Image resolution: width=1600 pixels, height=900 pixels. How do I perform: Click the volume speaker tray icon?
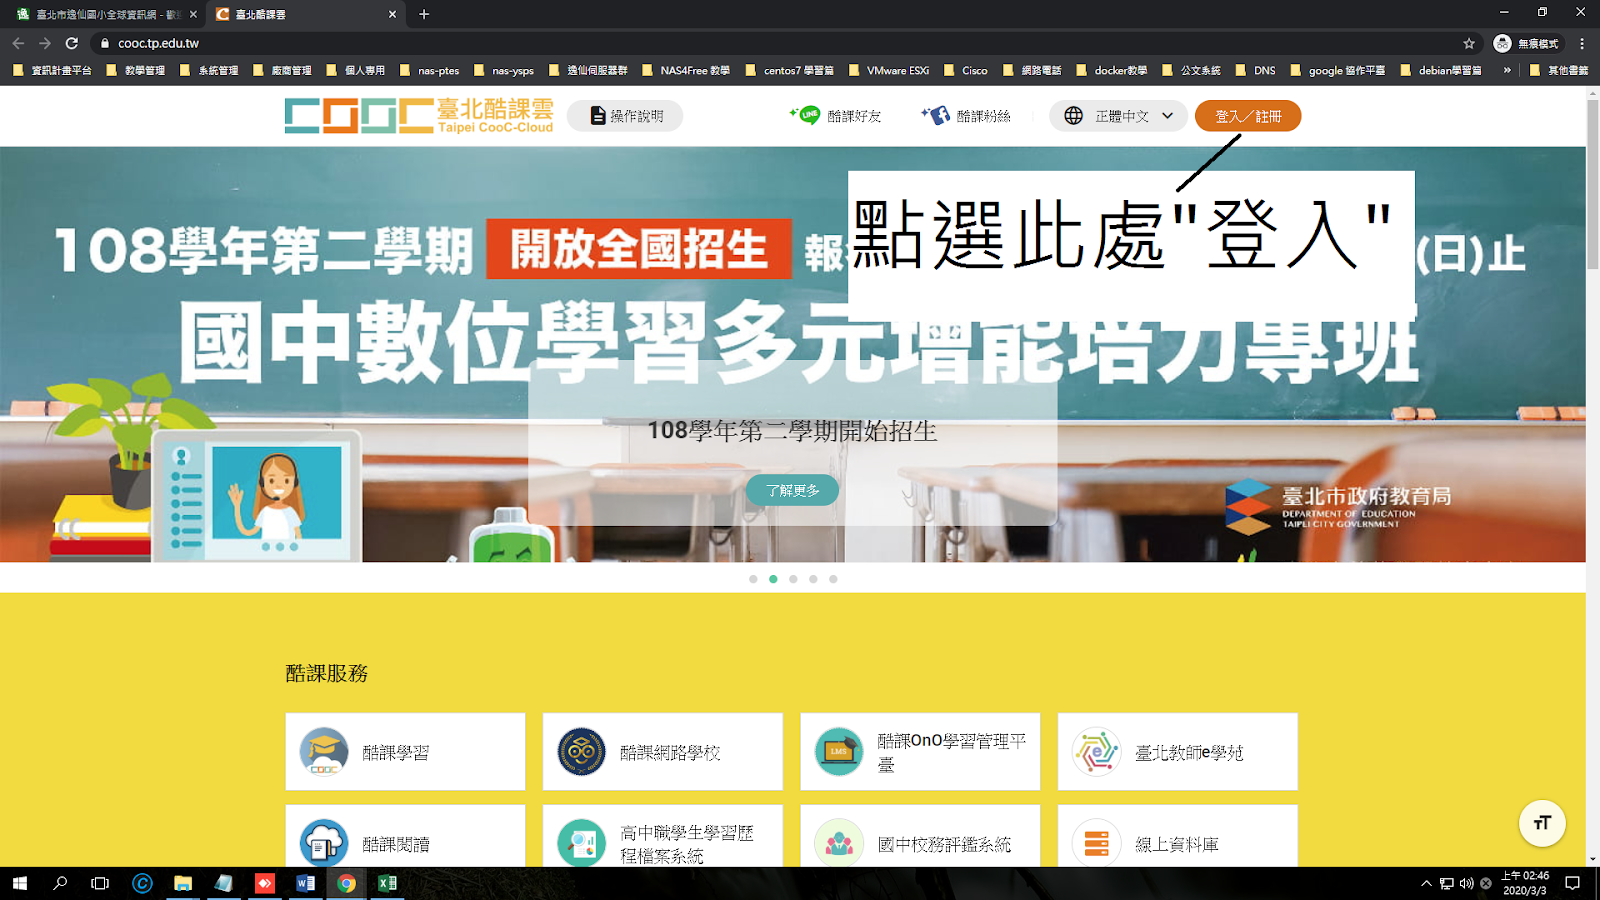click(x=1466, y=883)
